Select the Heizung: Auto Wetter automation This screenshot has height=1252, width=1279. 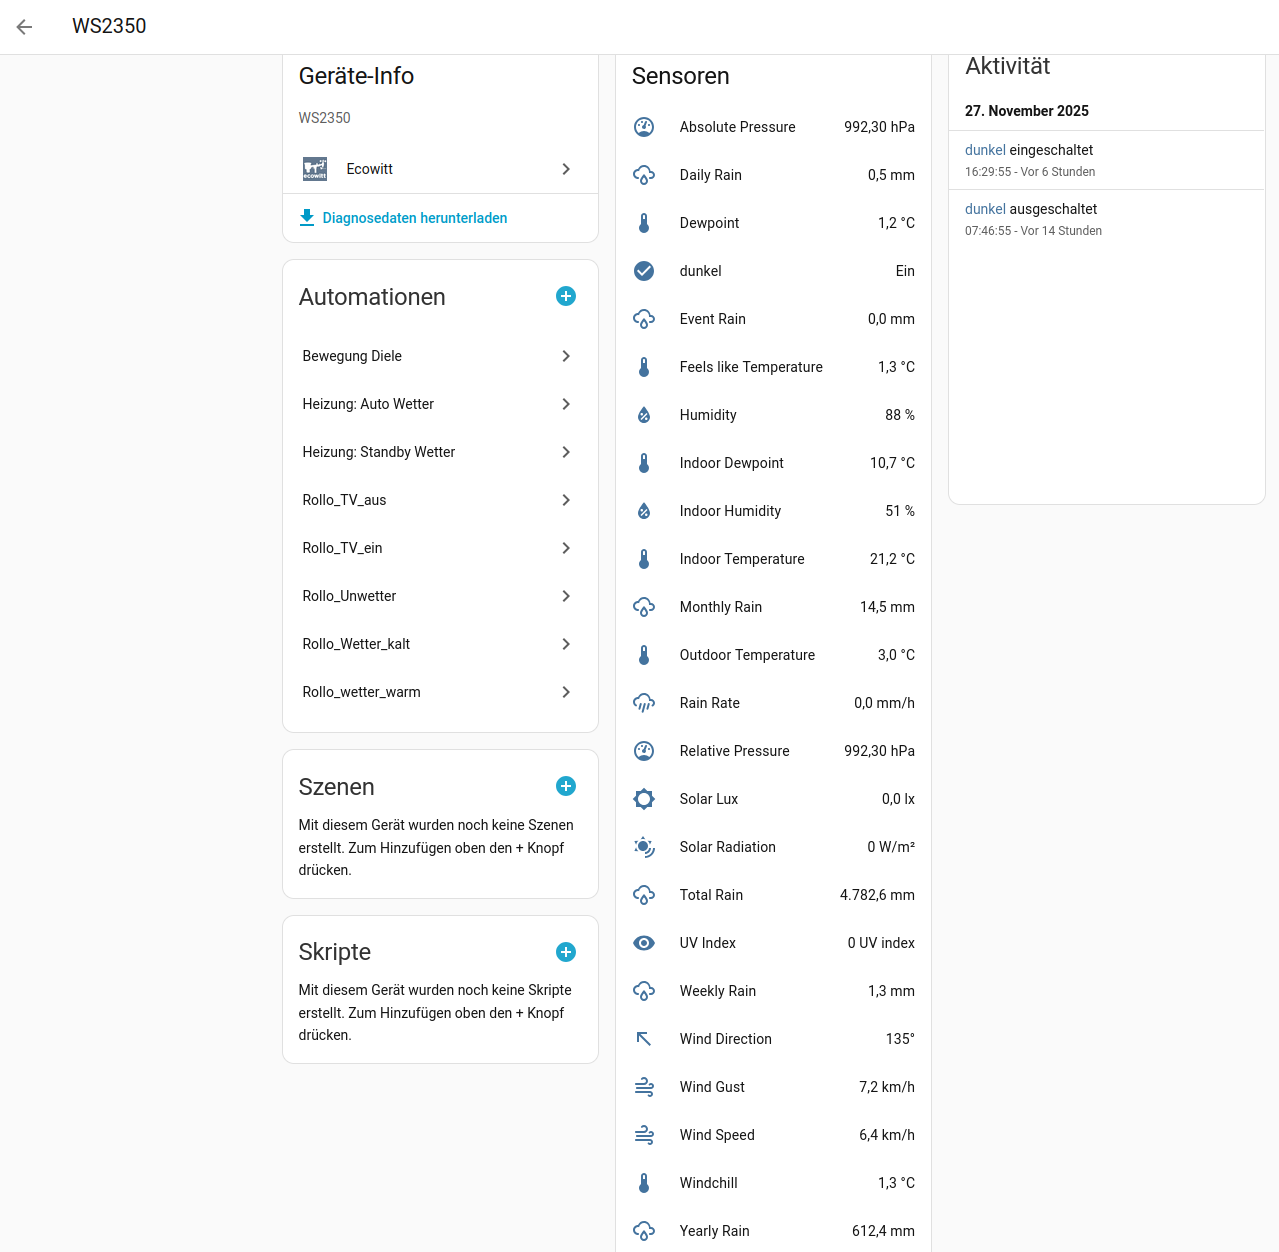368,404
